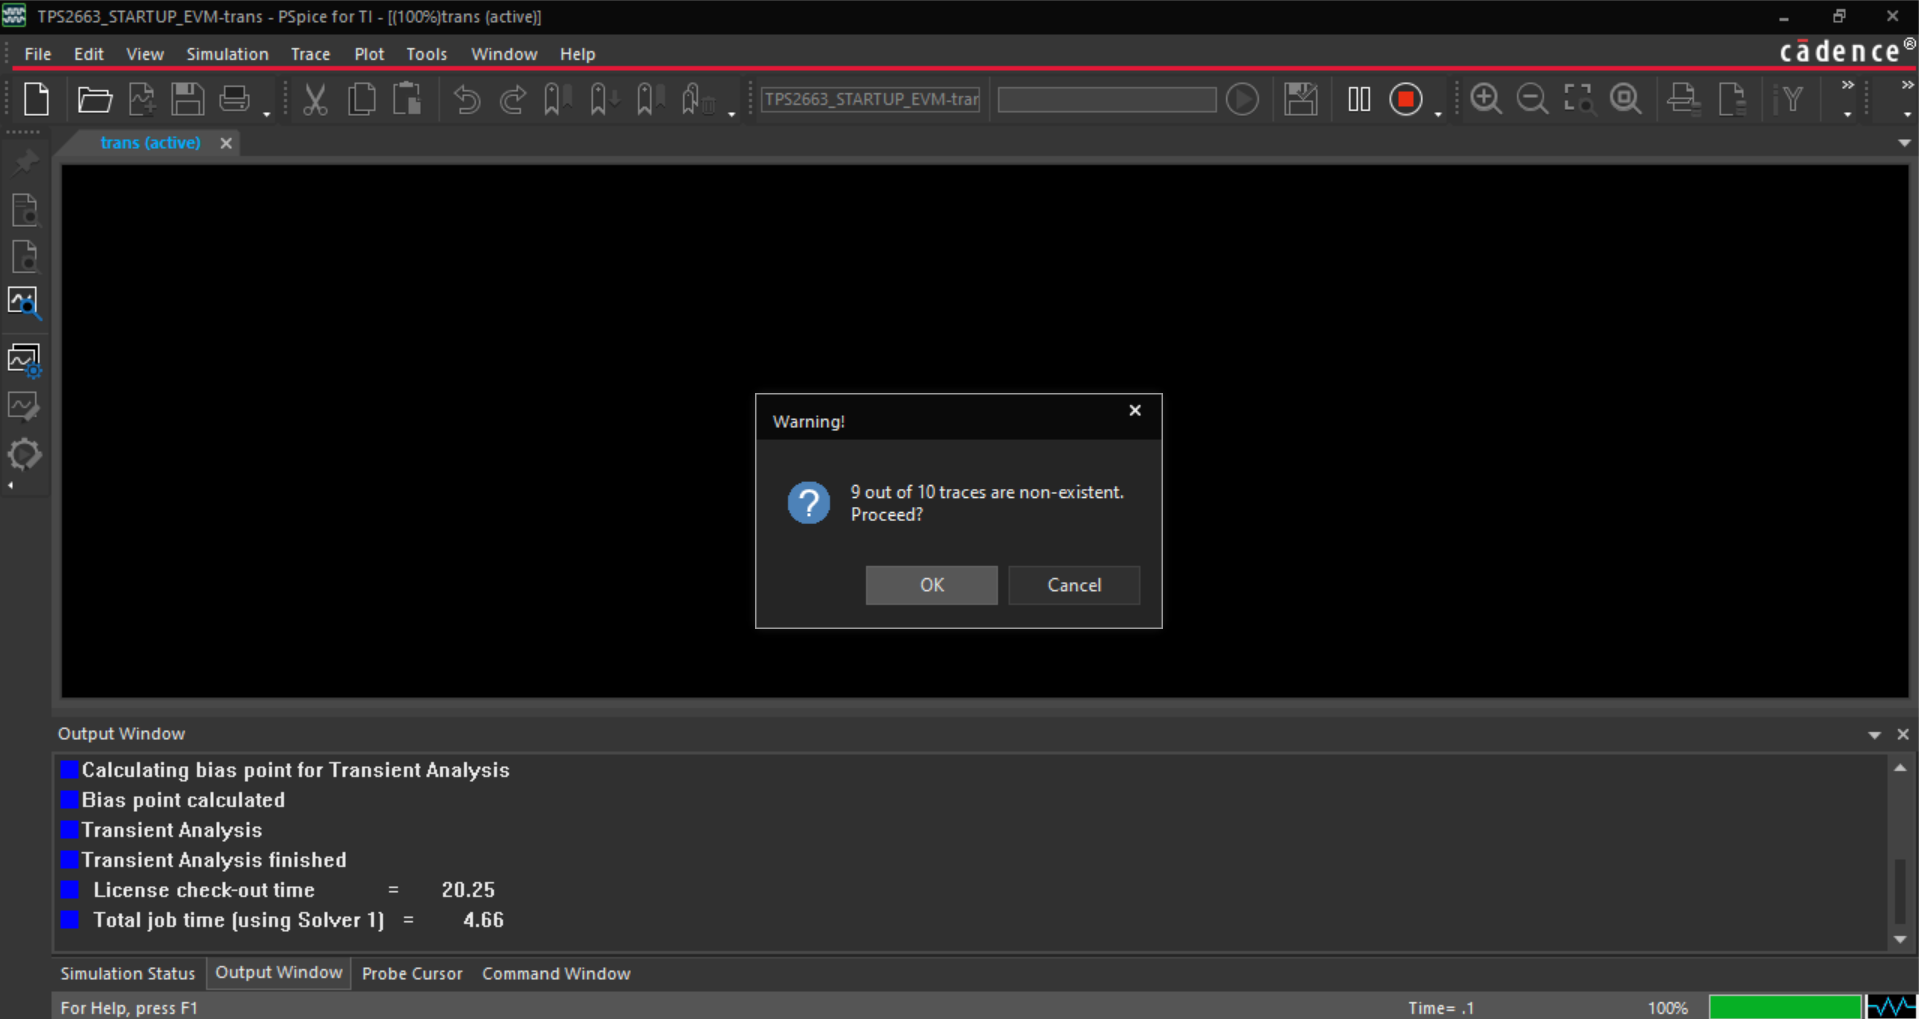
Task: Open the Tools menu
Action: pyautogui.click(x=426, y=54)
